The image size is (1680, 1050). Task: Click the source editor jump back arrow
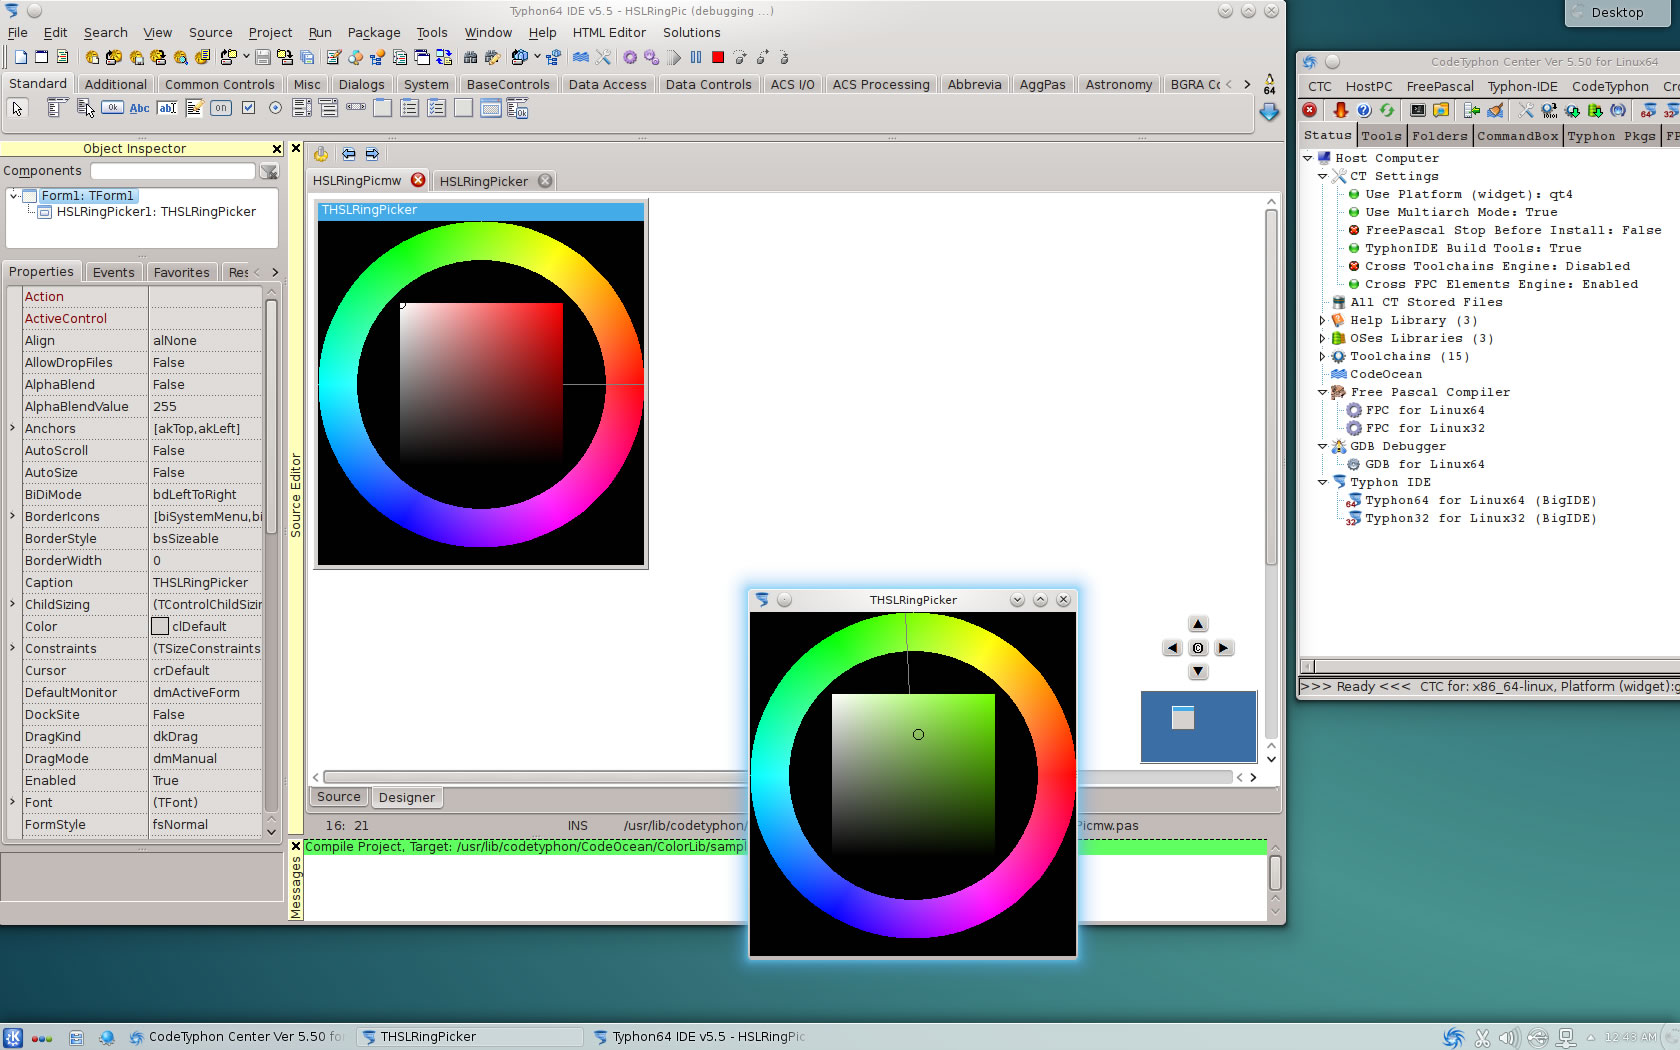click(348, 154)
